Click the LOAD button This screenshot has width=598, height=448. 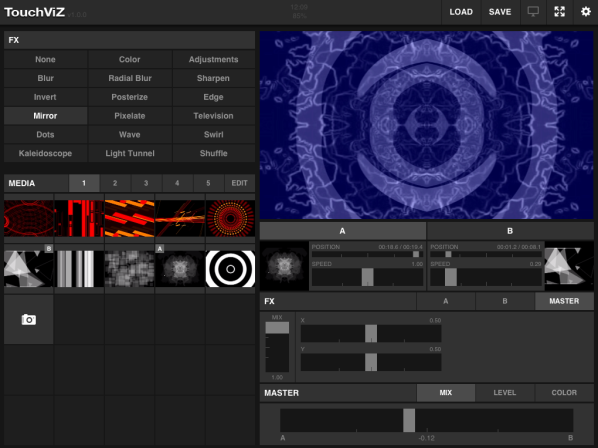(461, 12)
